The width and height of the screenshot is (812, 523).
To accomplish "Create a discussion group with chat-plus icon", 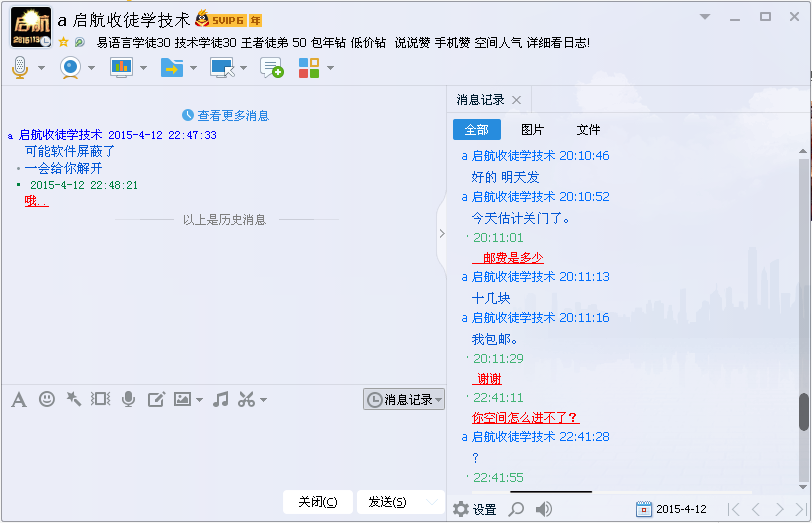I will pos(272,68).
